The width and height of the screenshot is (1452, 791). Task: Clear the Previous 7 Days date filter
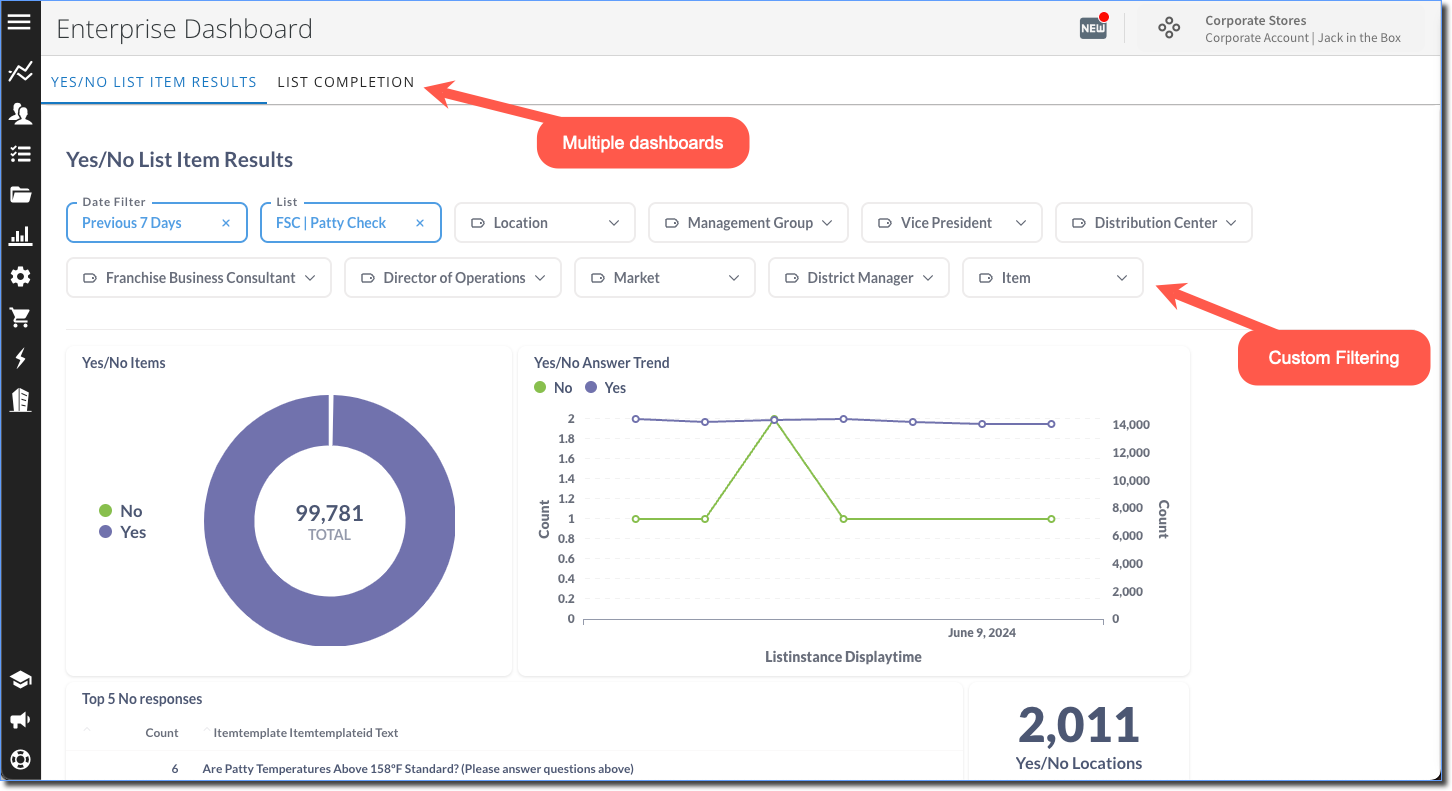(x=226, y=223)
